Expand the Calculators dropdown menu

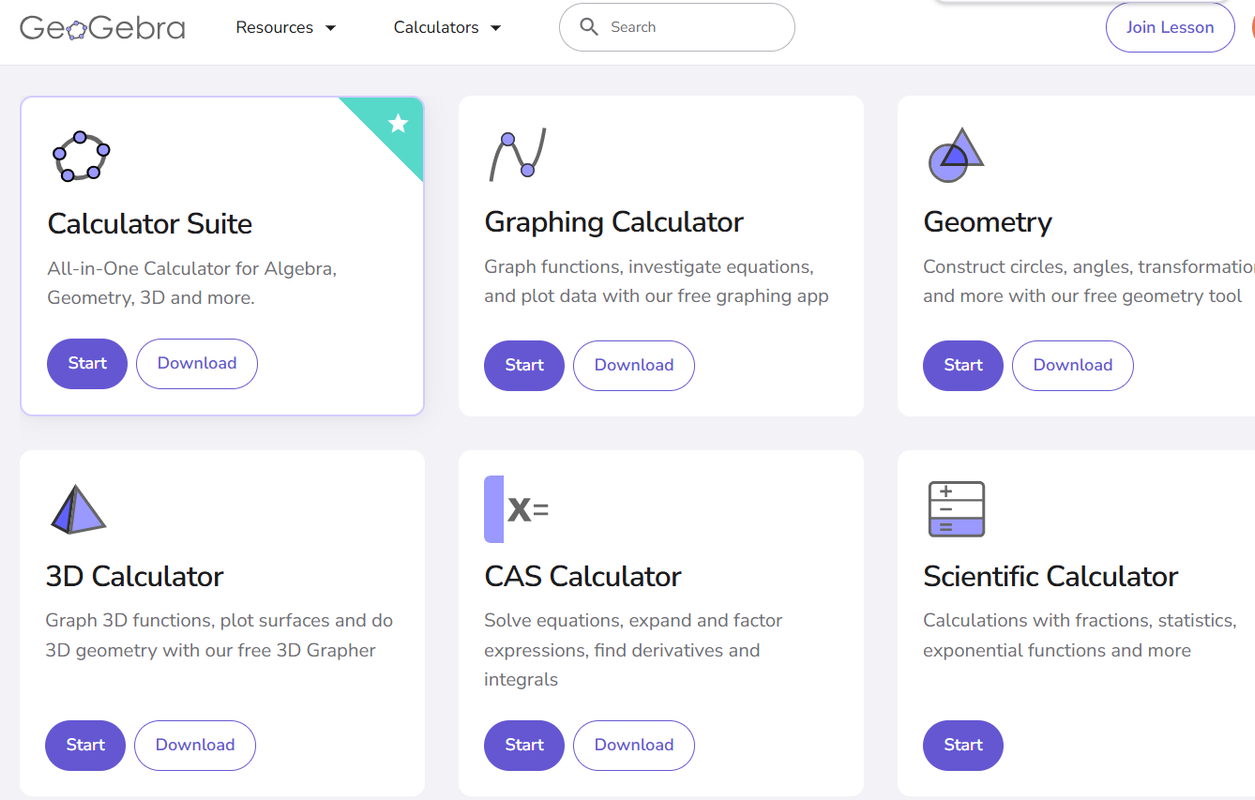click(x=447, y=28)
